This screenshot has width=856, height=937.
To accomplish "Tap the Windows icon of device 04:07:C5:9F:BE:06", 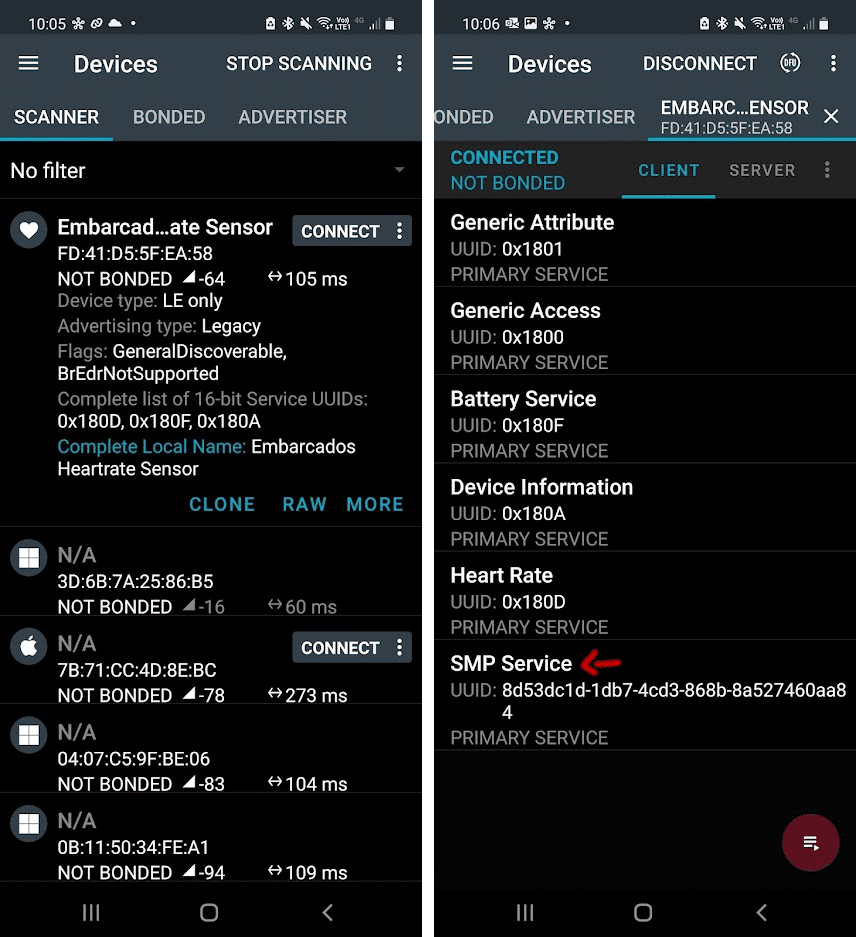I will [x=28, y=734].
